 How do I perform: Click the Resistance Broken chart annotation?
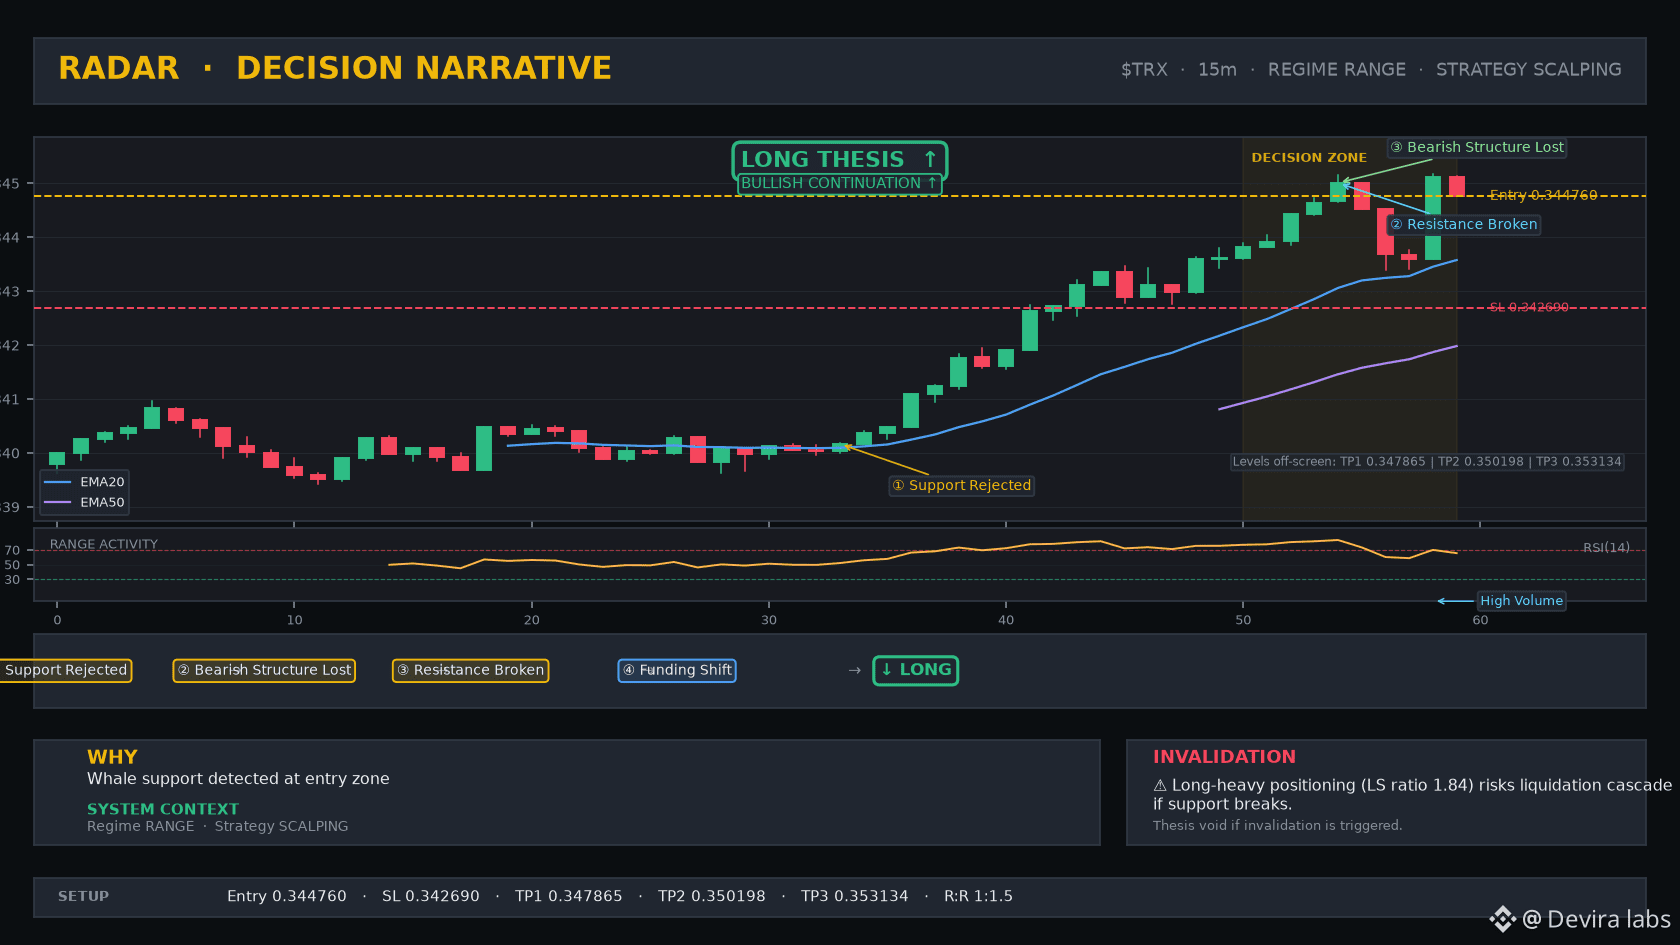click(1464, 224)
